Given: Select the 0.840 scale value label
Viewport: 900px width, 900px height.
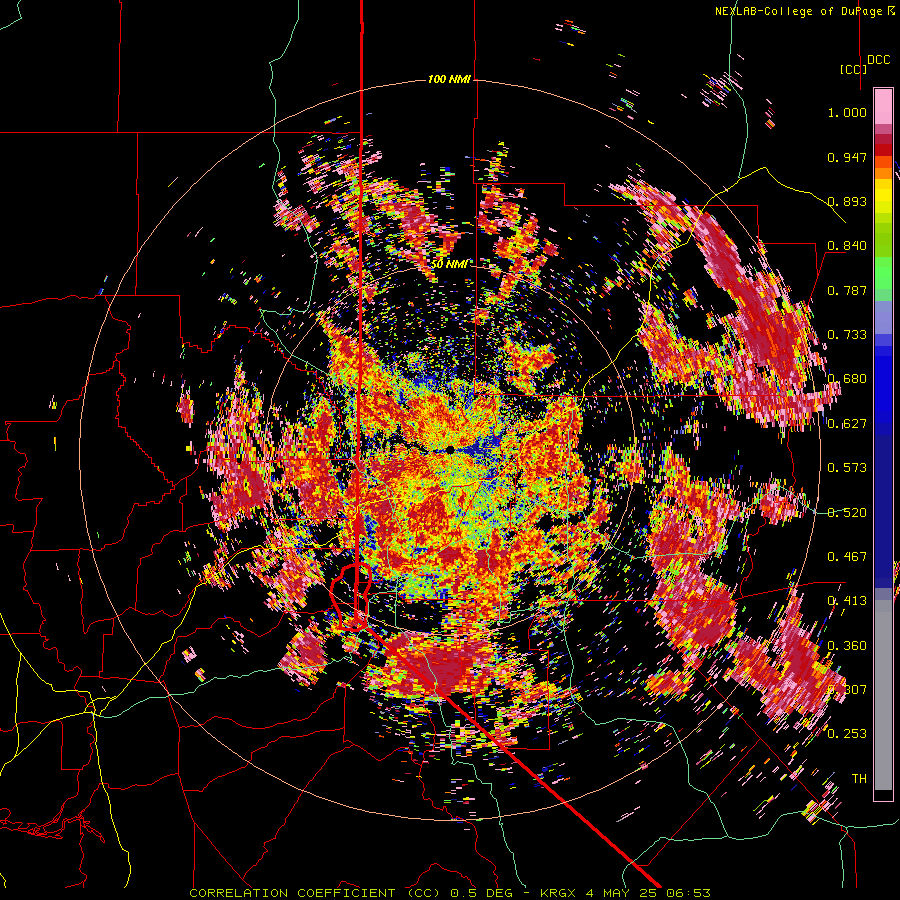Looking at the screenshot, I should click(x=847, y=246).
